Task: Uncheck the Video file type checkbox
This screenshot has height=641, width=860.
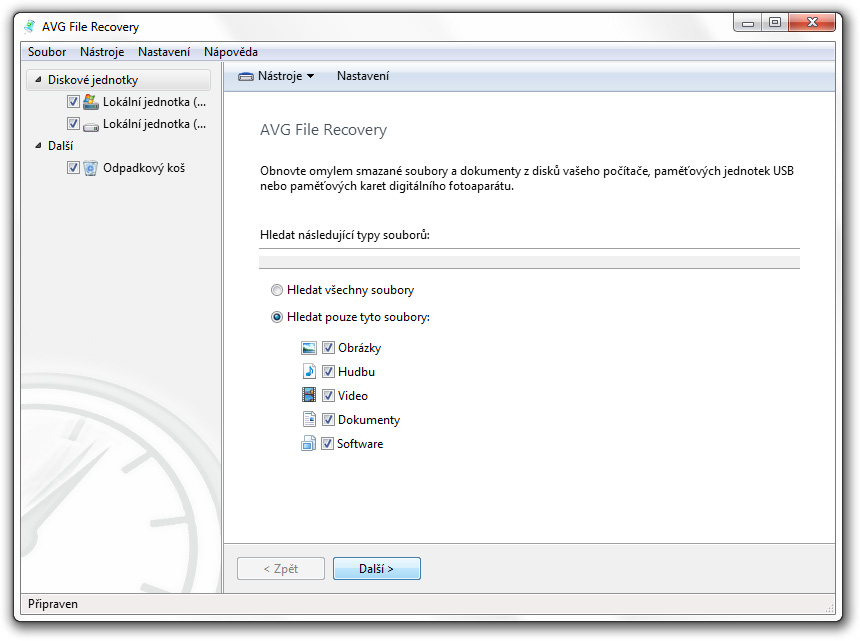Action: point(328,395)
